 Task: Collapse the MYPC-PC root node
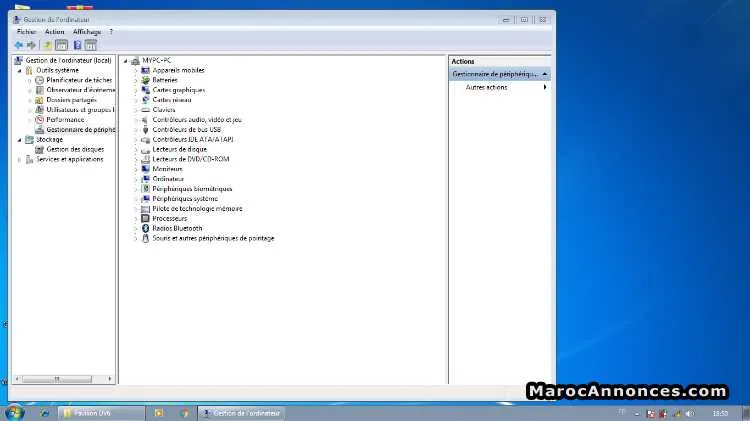click(x=126, y=61)
